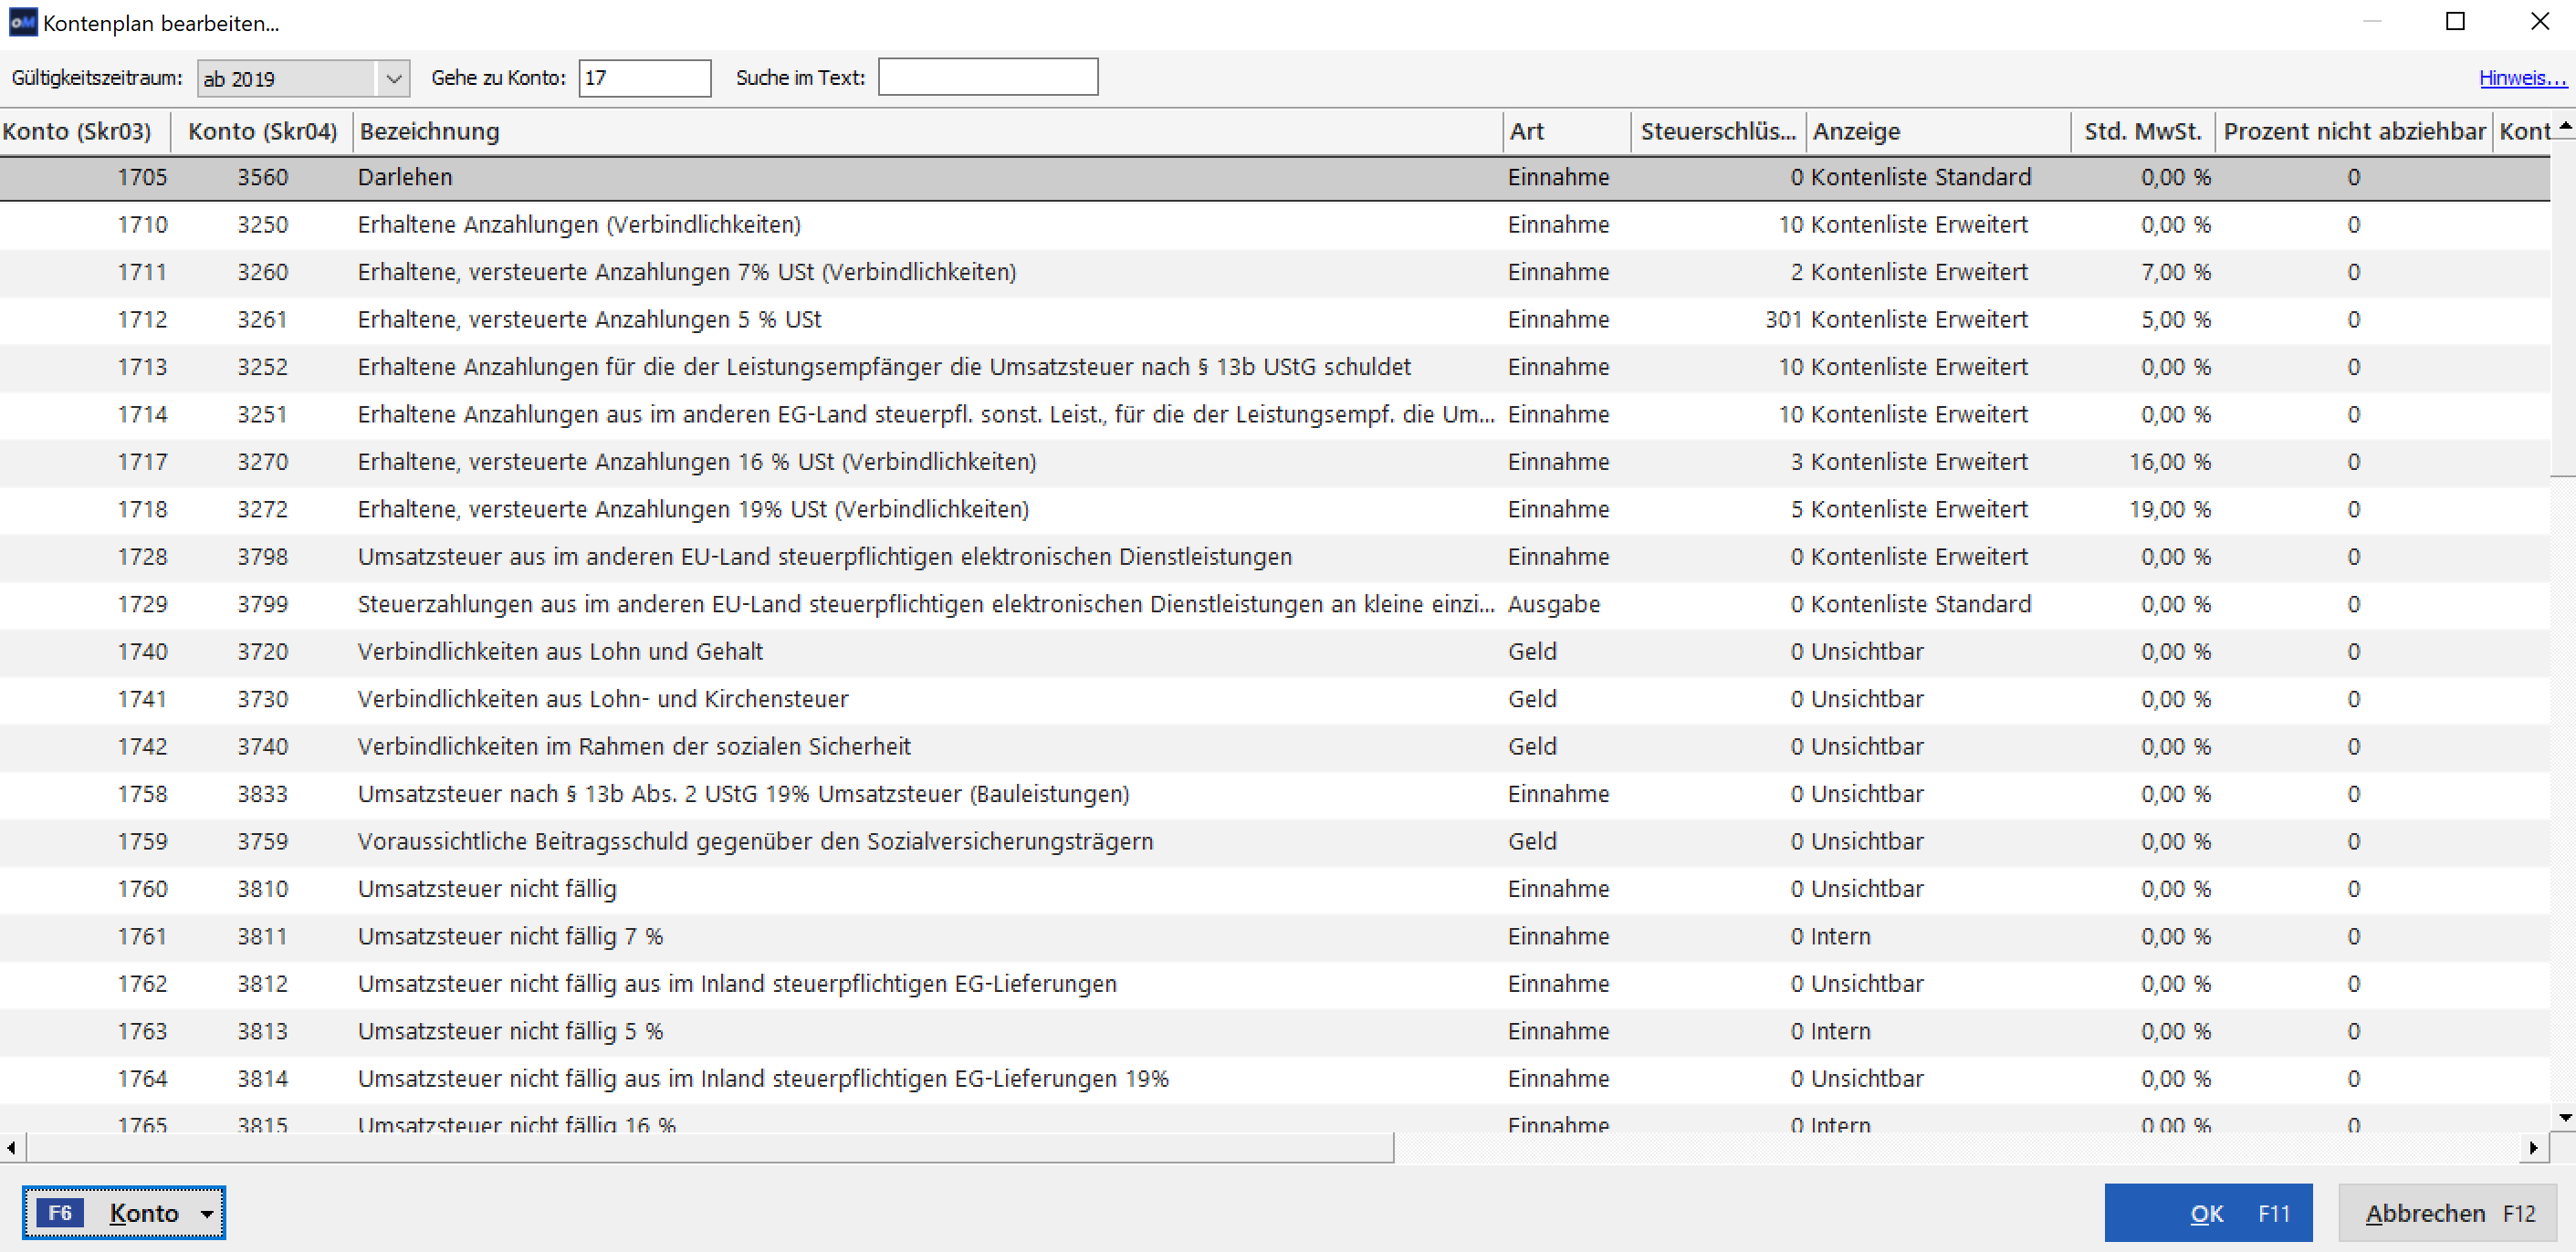Click the 19,00 % tax value
Screen dimensions: 2576x1252
(2169, 510)
